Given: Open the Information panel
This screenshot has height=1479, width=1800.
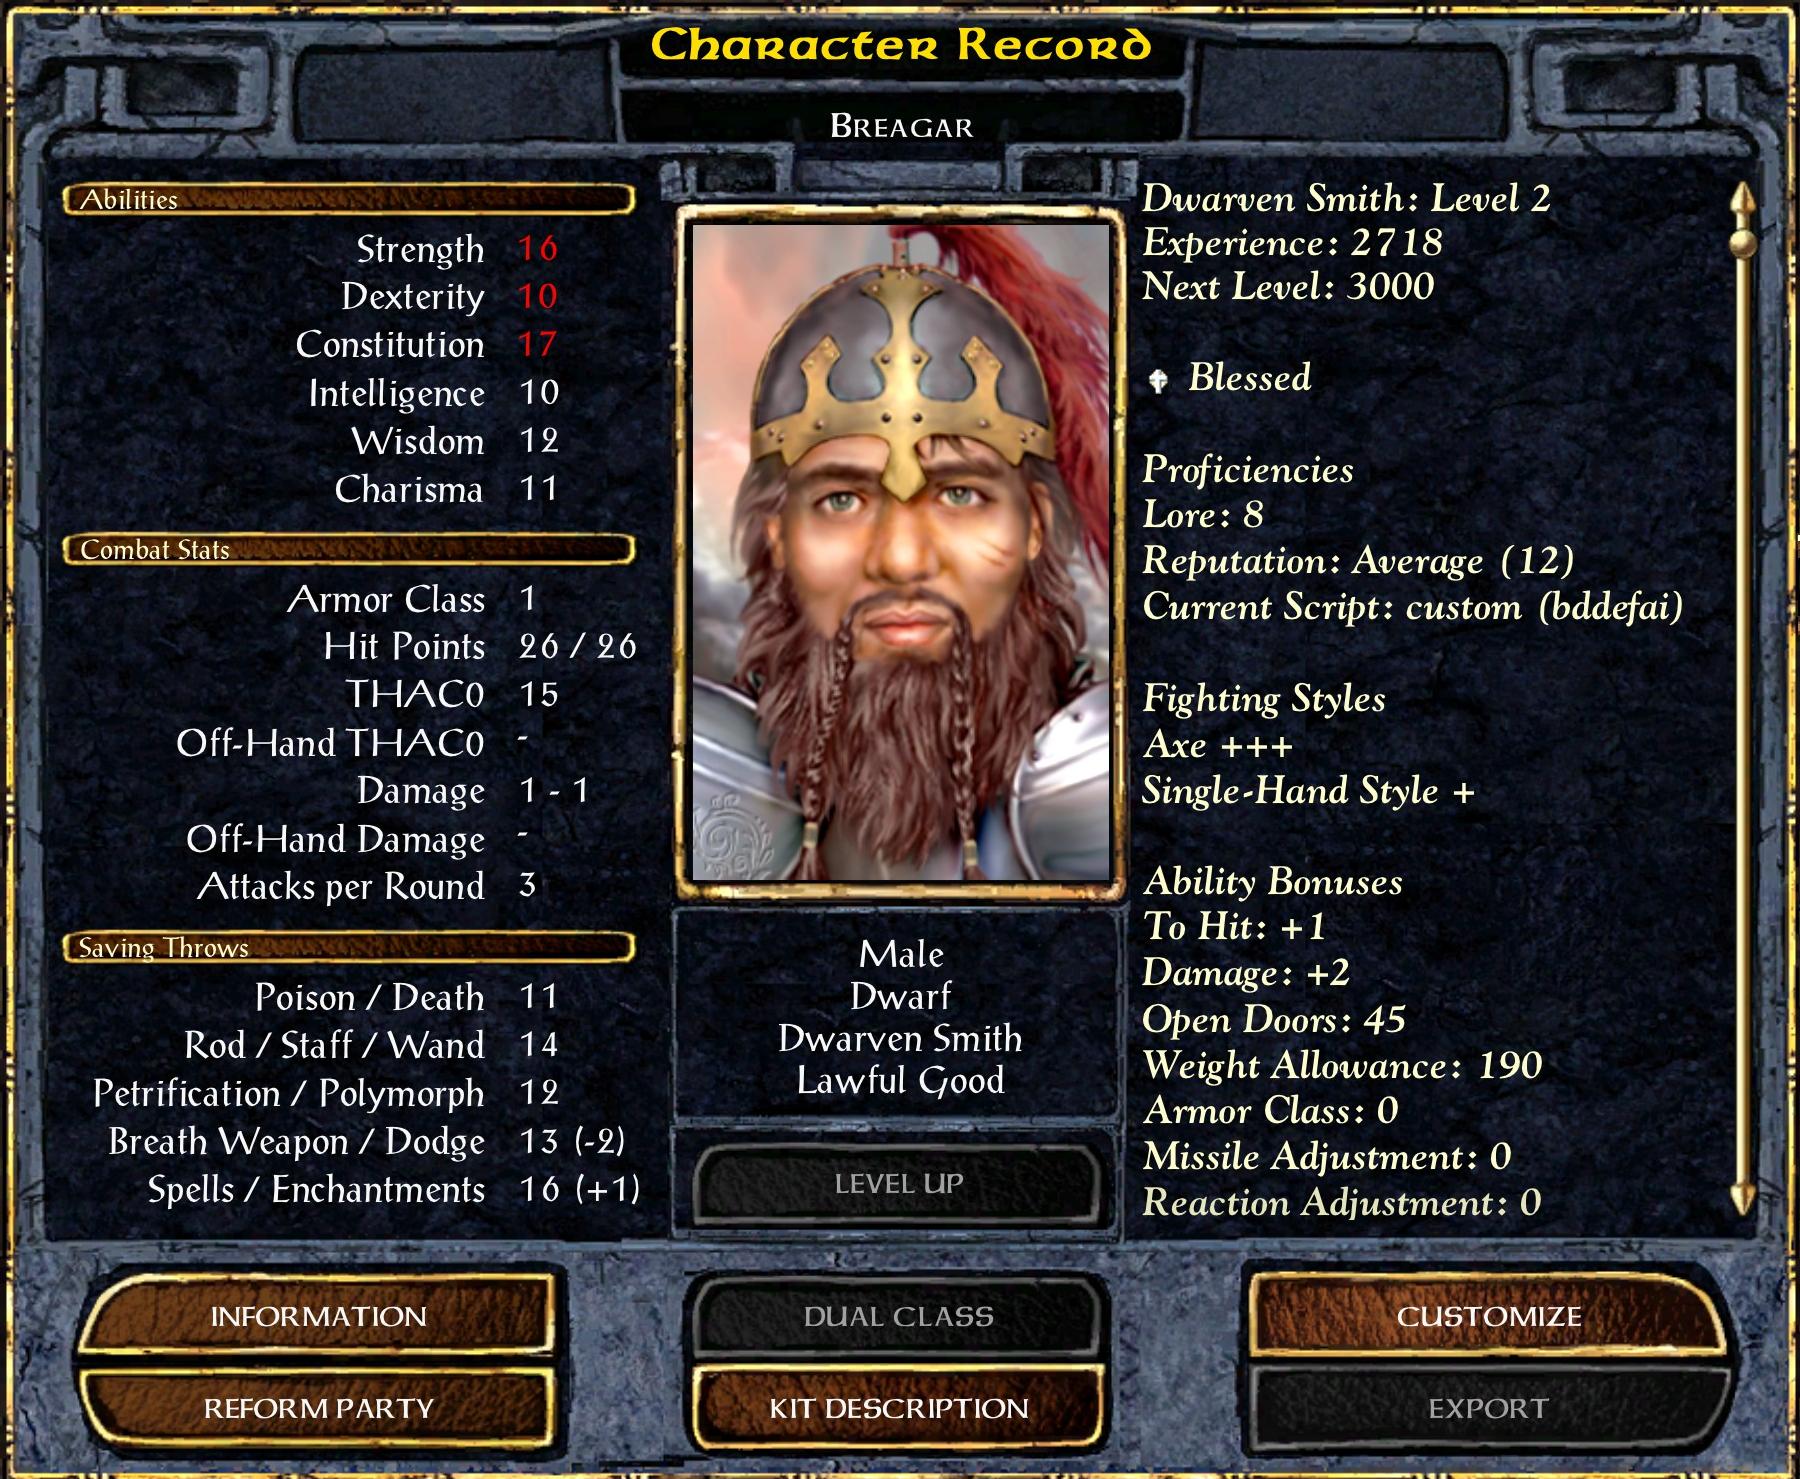Looking at the screenshot, I should pos(317,1316).
